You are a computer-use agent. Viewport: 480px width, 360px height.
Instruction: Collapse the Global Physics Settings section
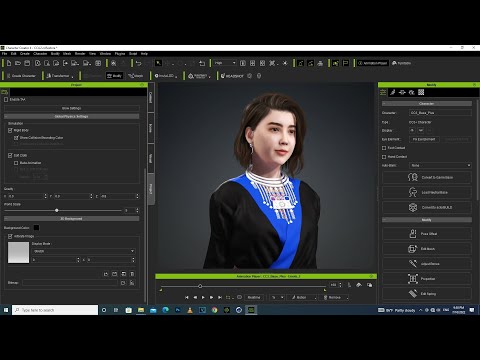71,116
